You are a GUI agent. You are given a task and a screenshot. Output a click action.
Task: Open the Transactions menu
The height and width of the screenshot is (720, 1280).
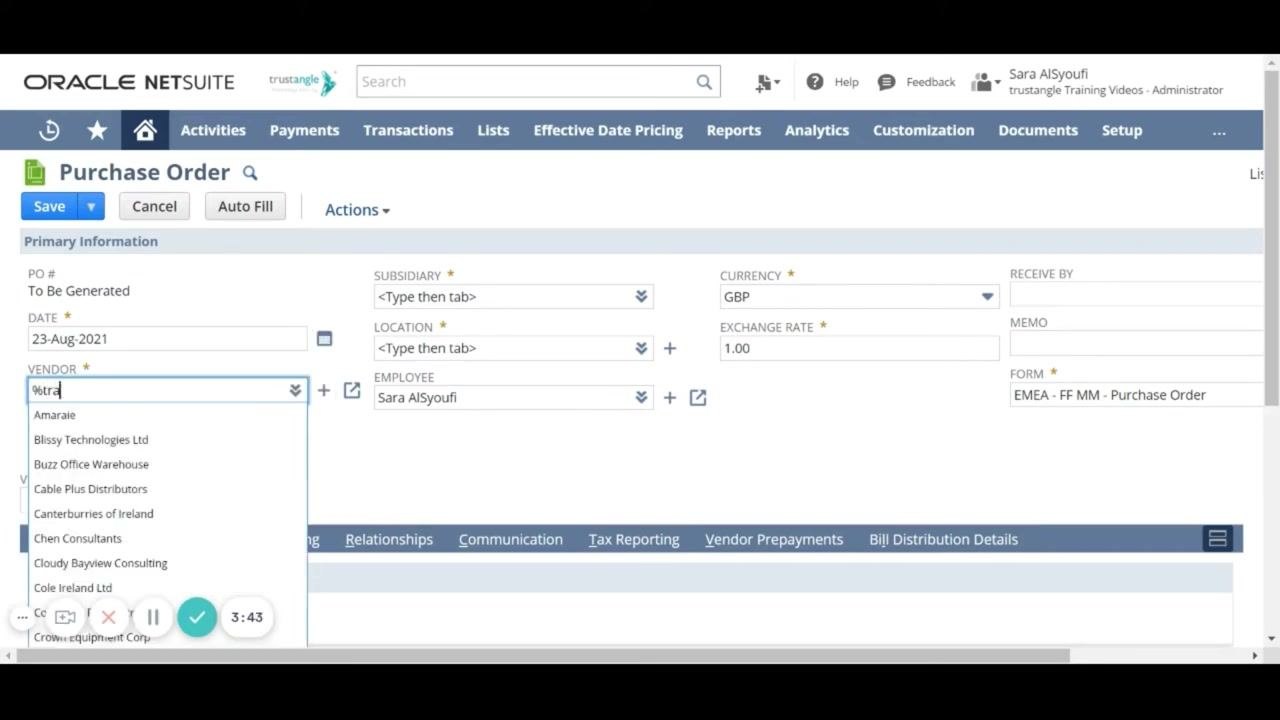(408, 130)
